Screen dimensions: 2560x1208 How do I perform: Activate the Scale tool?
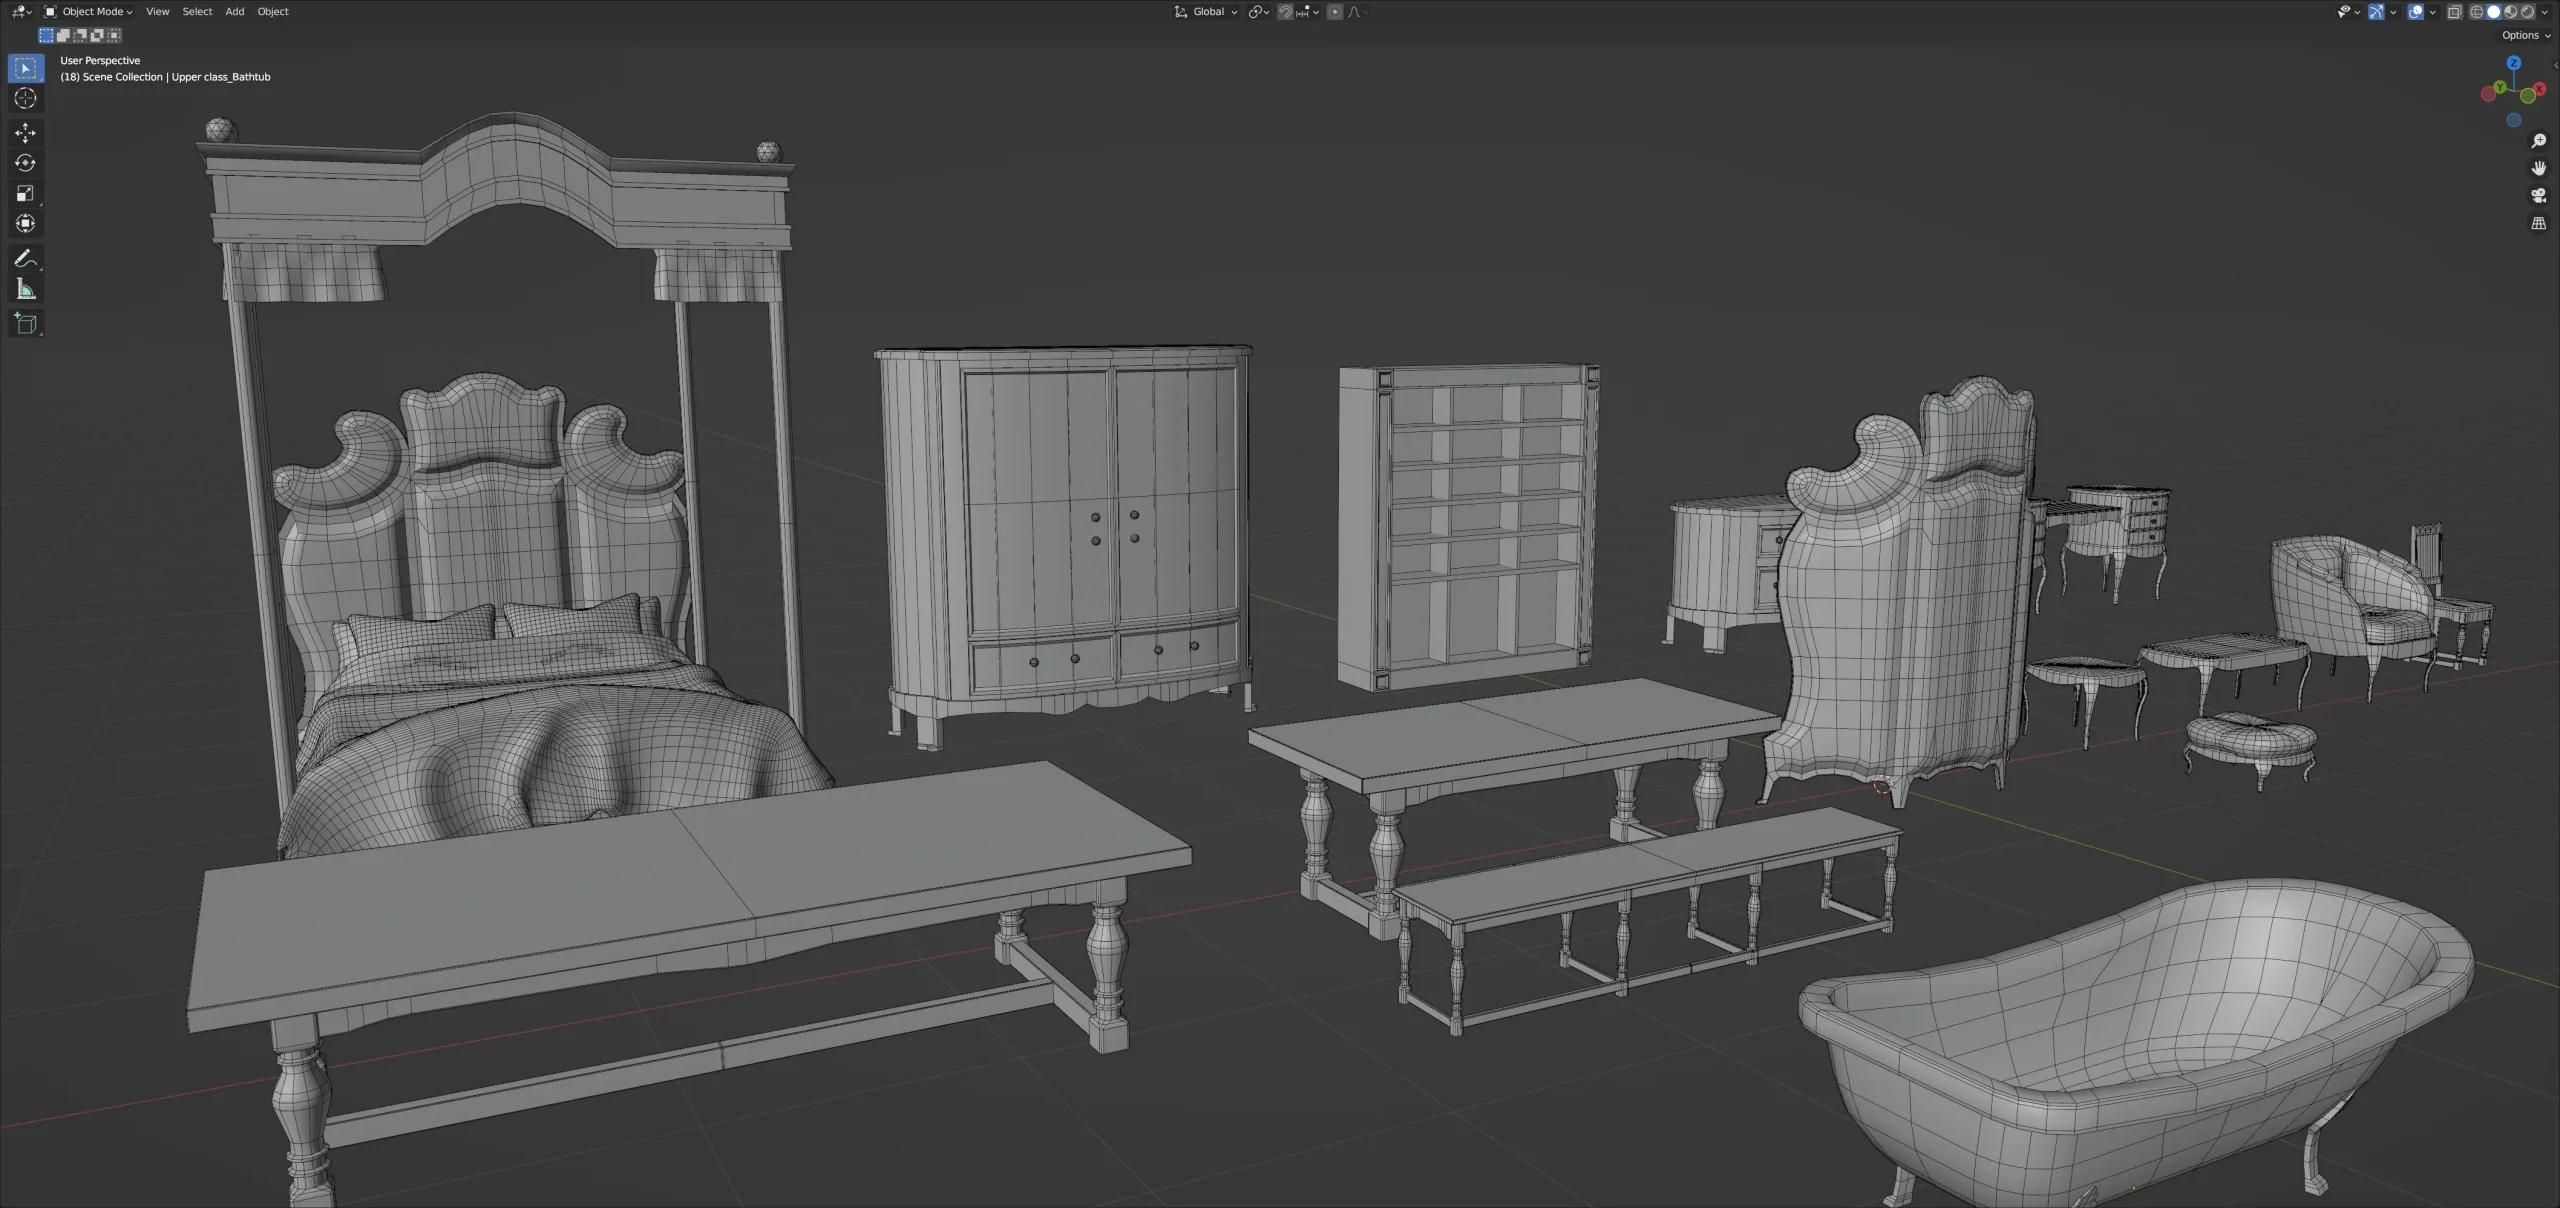coord(25,193)
